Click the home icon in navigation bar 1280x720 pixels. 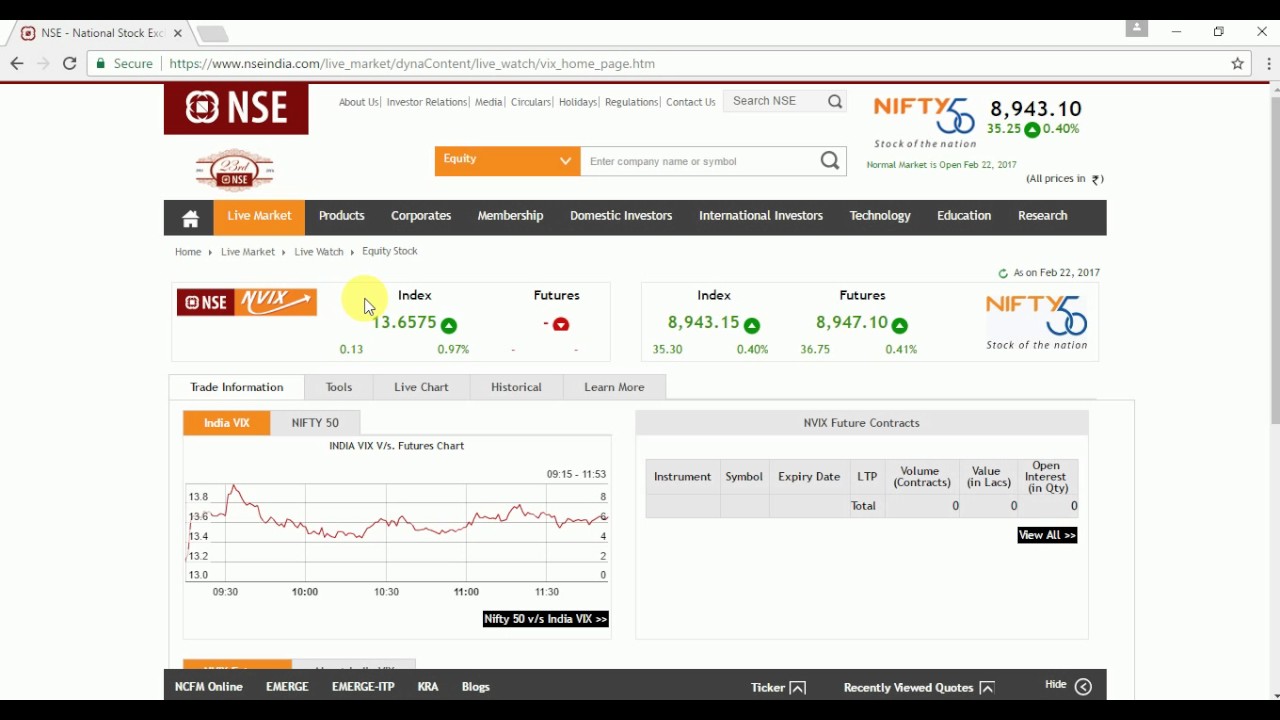click(x=190, y=218)
